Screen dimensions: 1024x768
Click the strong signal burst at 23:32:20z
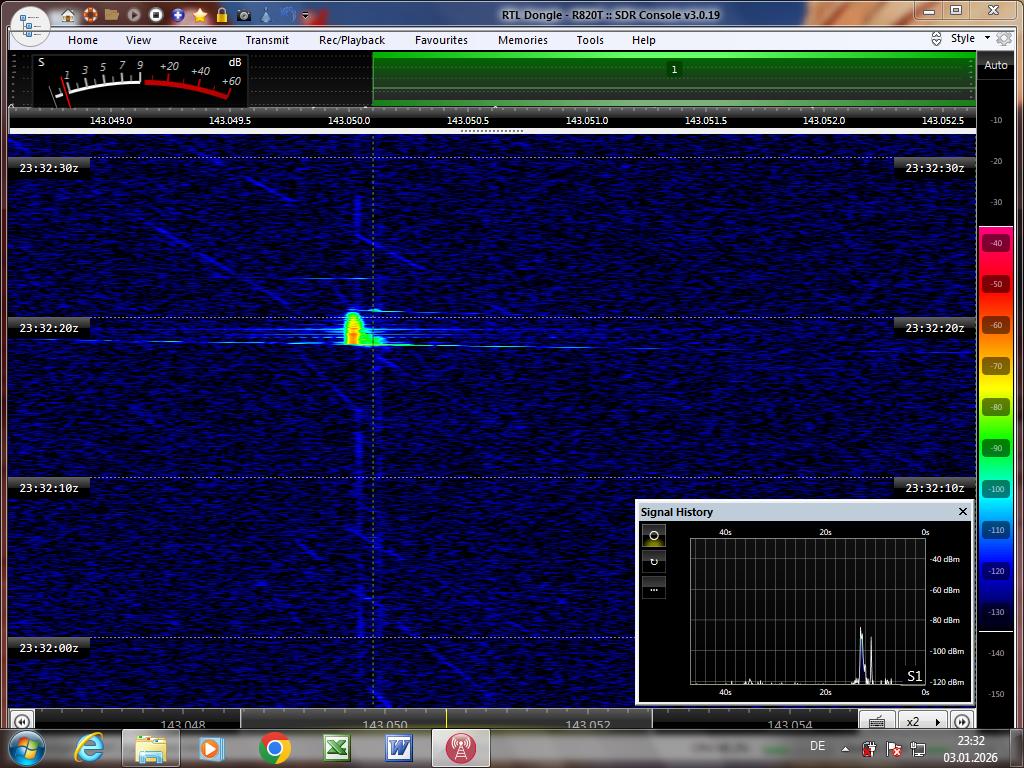[x=353, y=328]
